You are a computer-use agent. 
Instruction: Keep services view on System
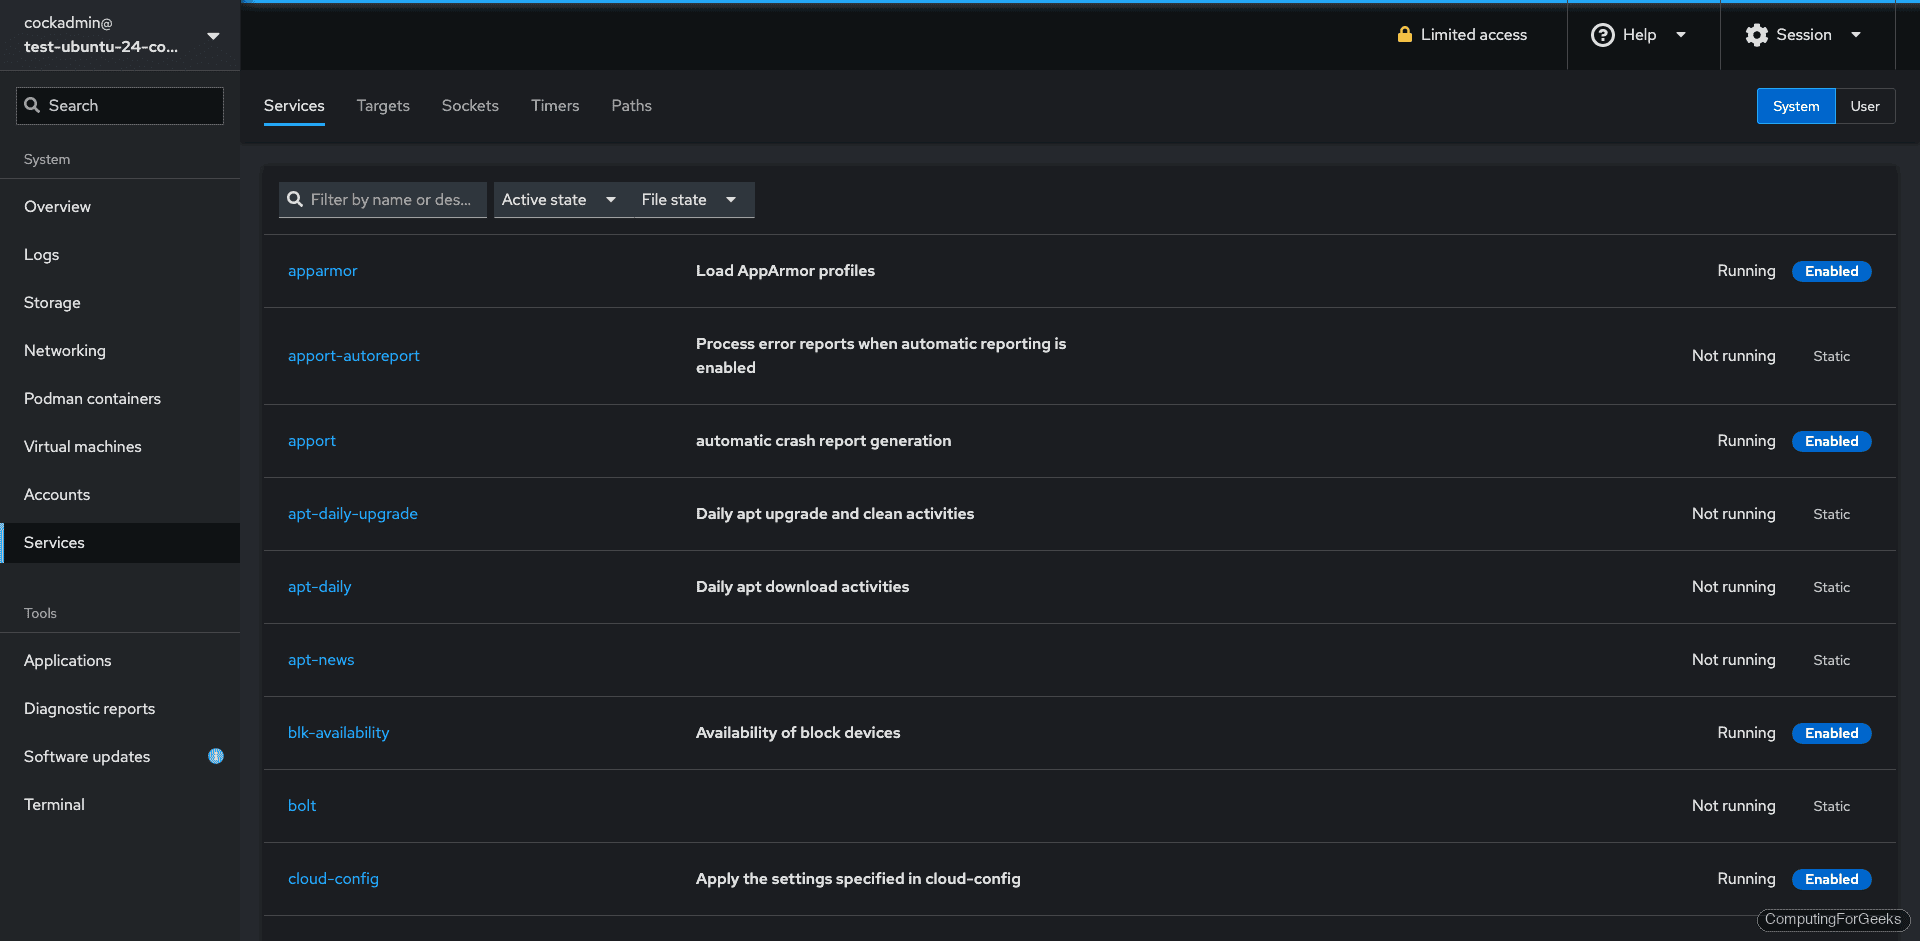point(1795,105)
